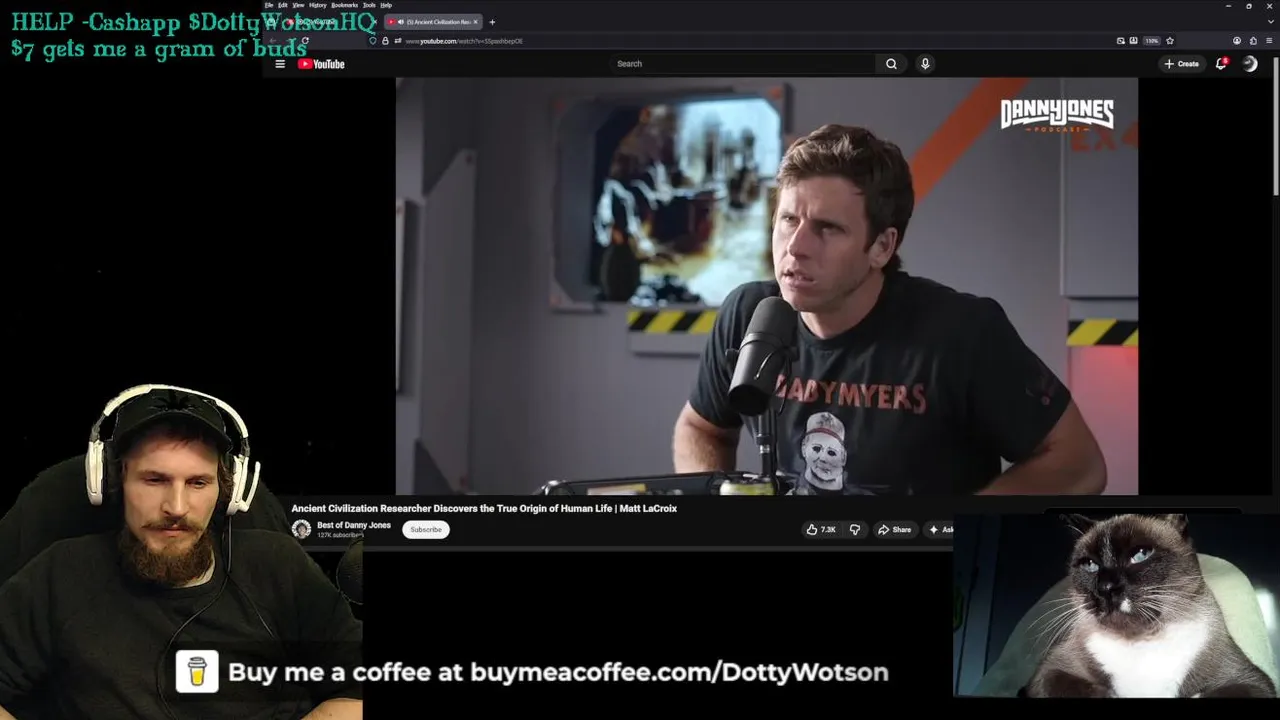The height and width of the screenshot is (720, 1280).
Task: Focus the YouTube search field
Action: point(743,64)
